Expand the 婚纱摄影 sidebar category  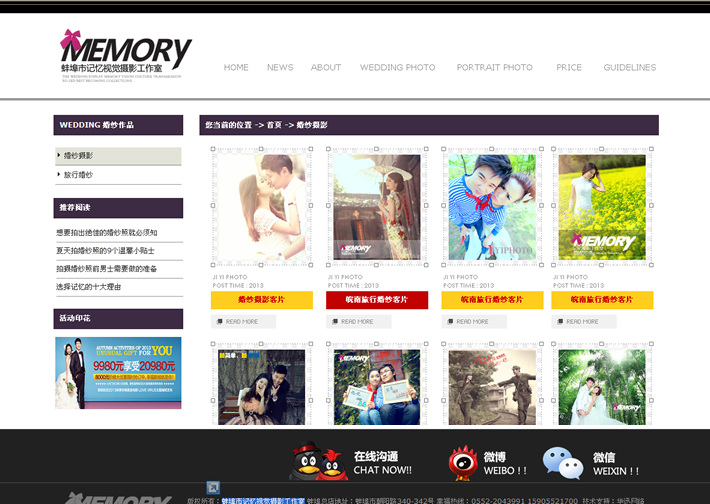[x=78, y=156]
